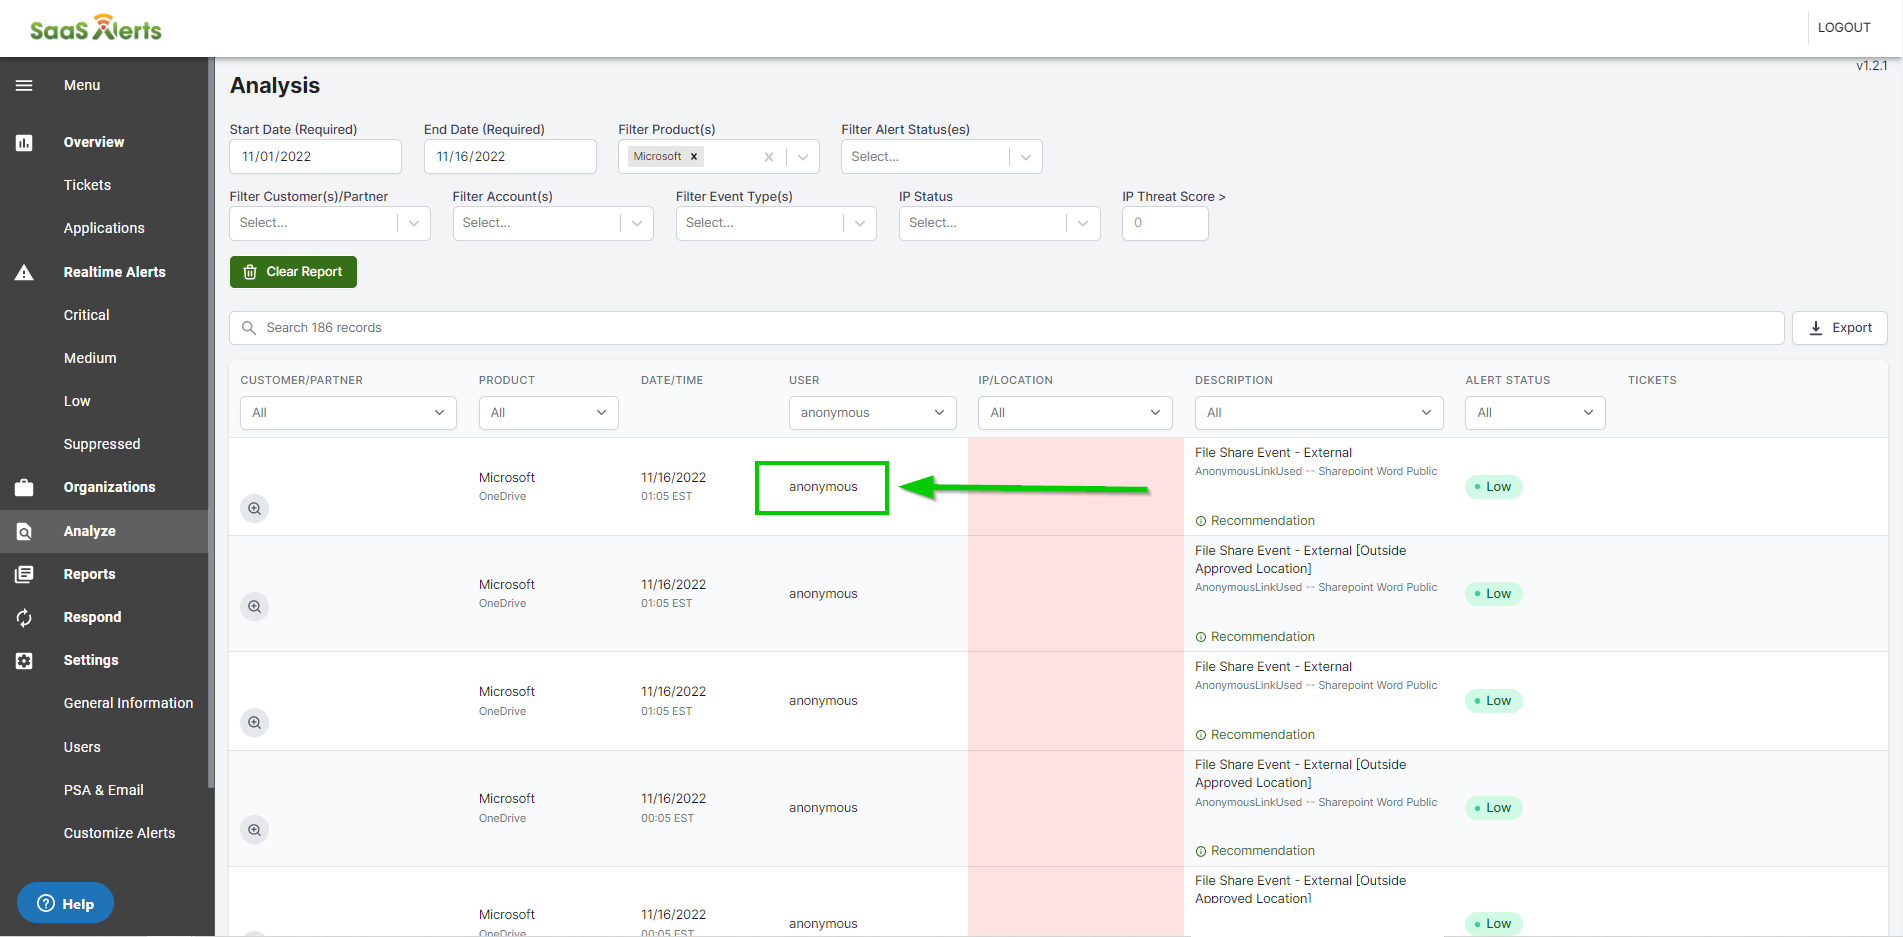
Task: Click the End Date field 11/16/2022
Action: click(x=510, y=157)
